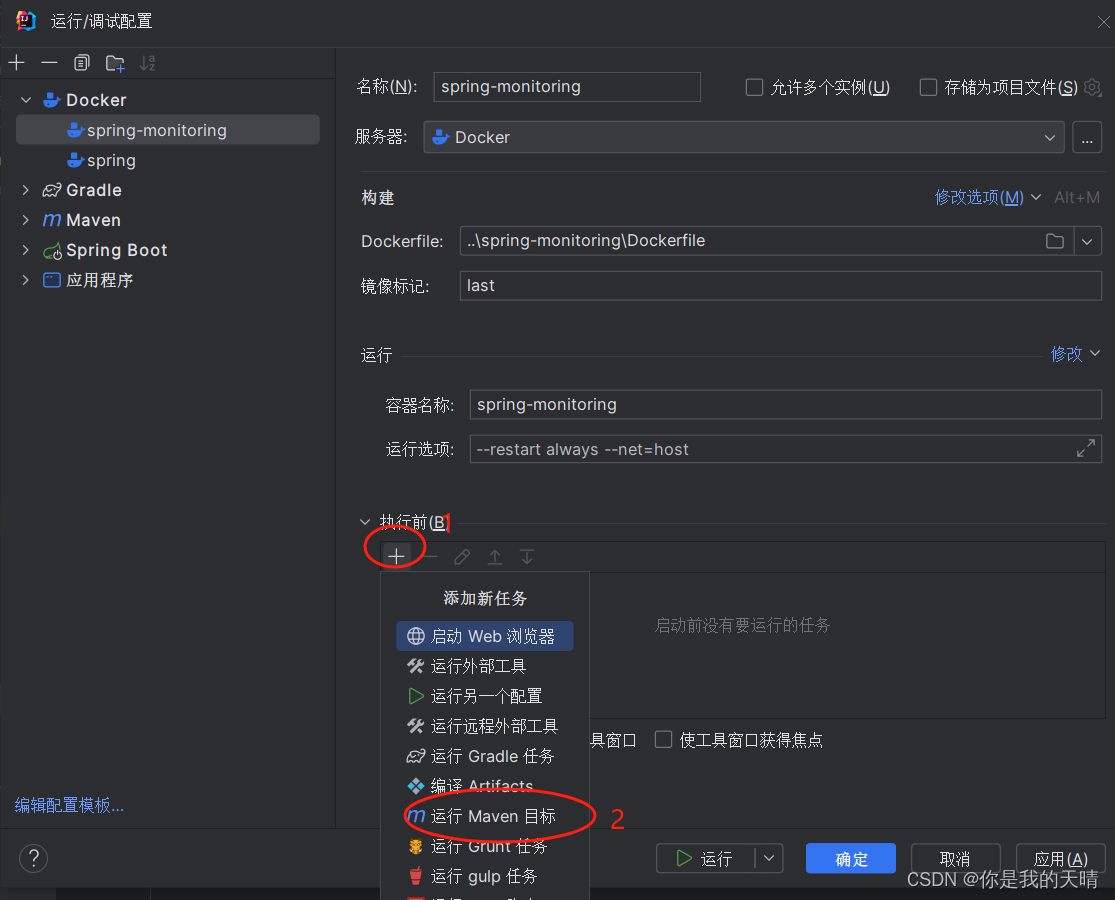
Task: Toggle the focus tool window checkbox
Action: [663, 739]
